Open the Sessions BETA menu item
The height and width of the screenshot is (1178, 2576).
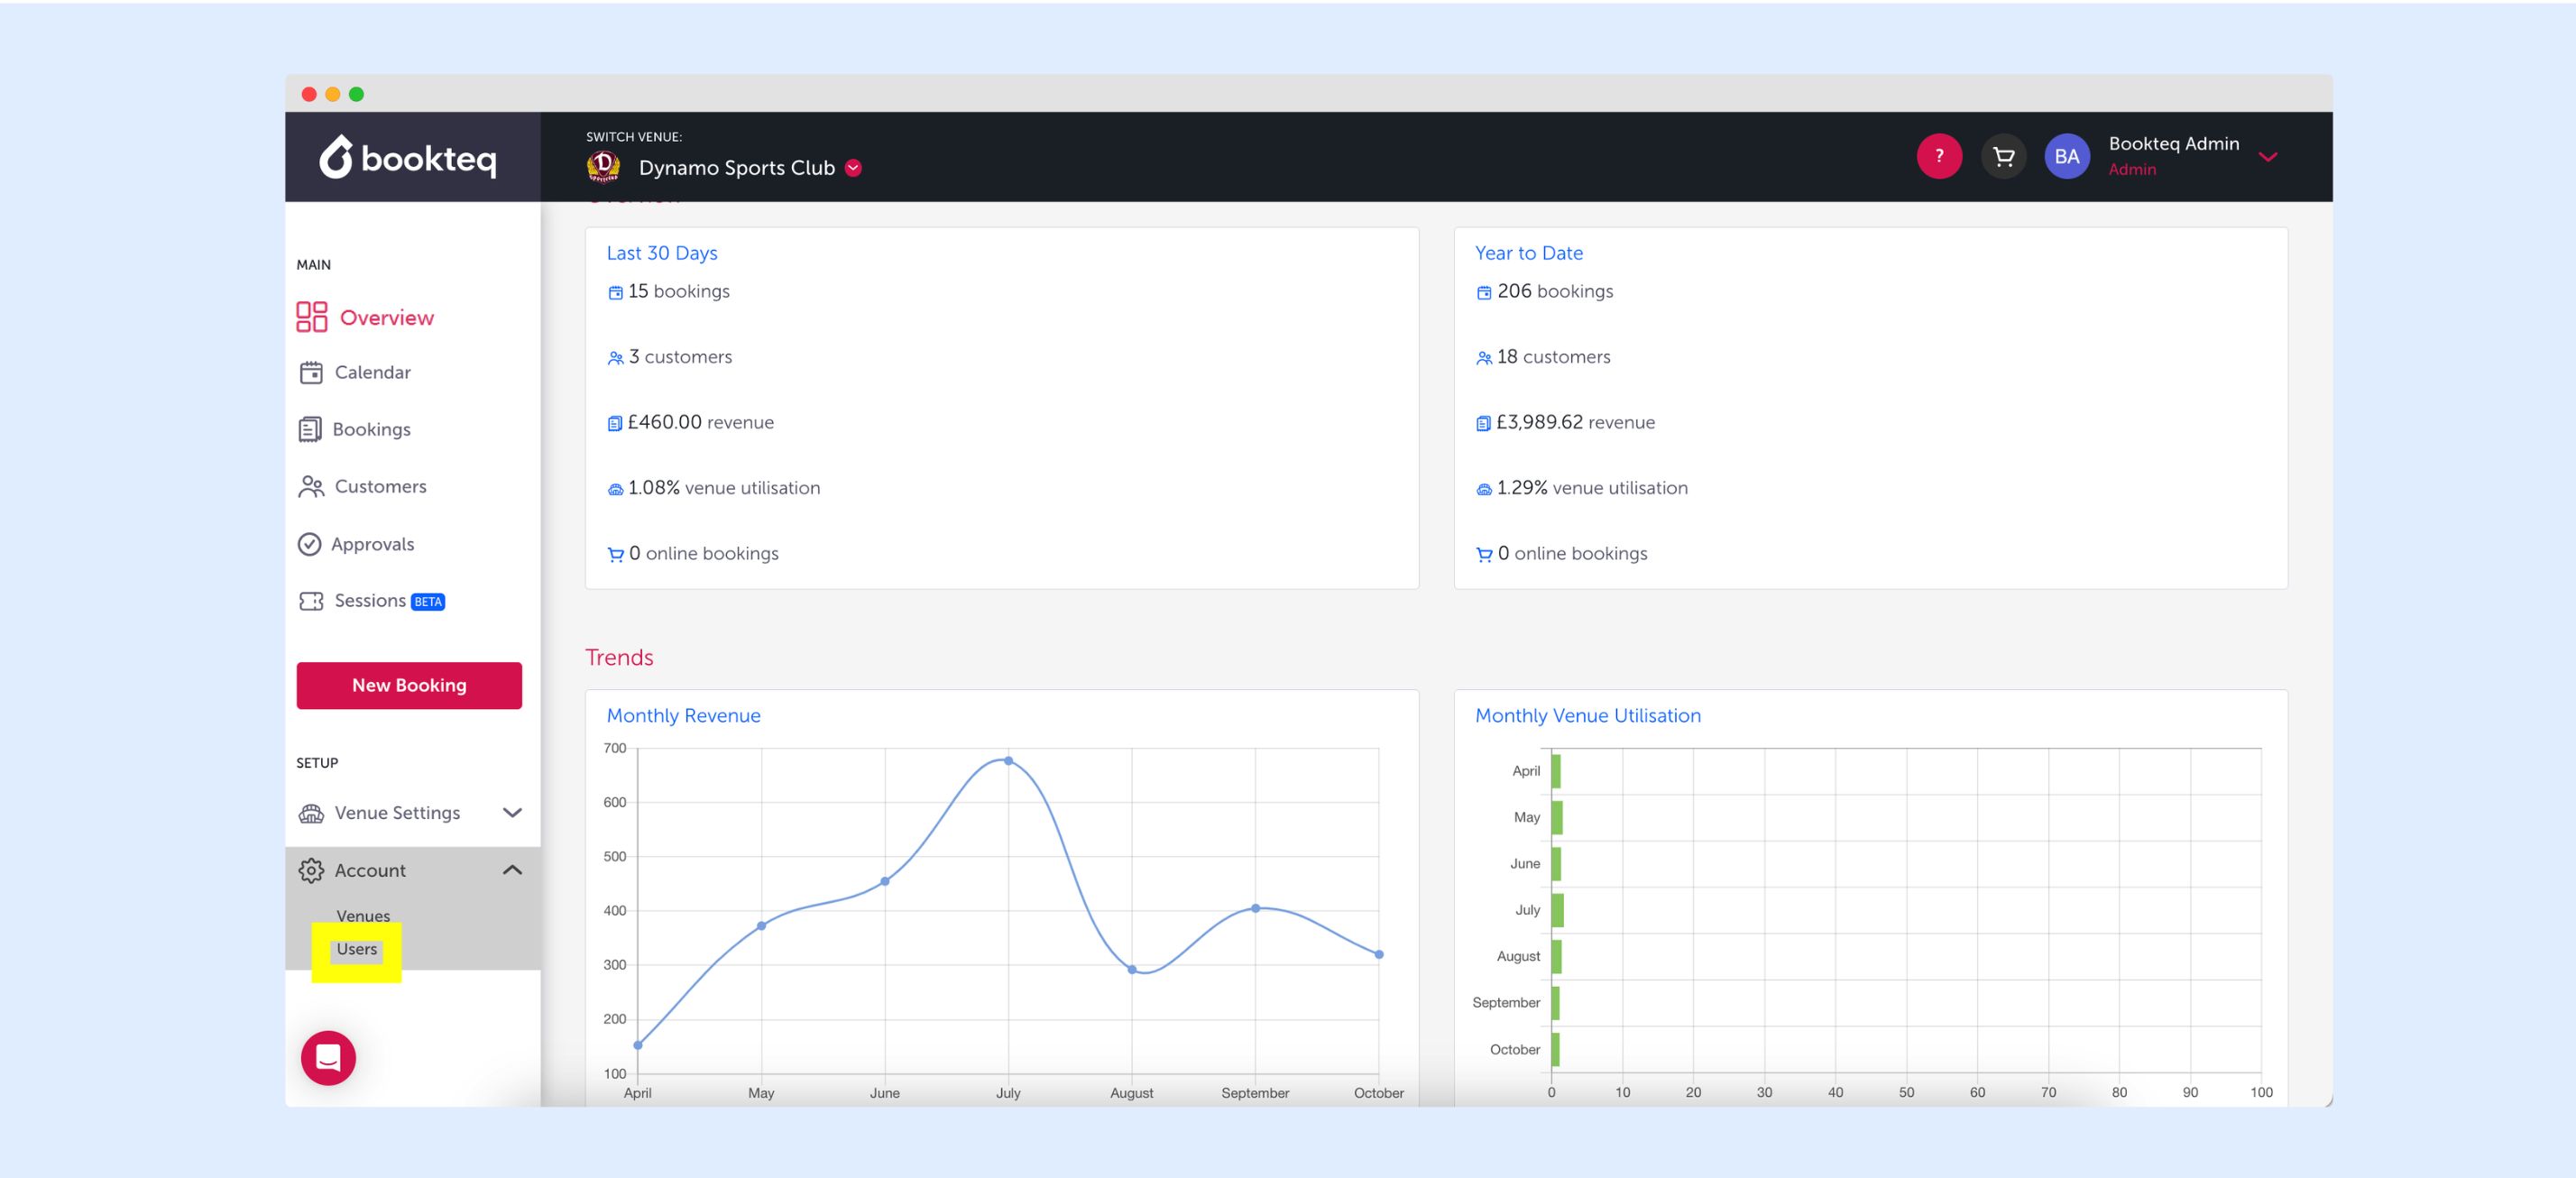(370, 600)
